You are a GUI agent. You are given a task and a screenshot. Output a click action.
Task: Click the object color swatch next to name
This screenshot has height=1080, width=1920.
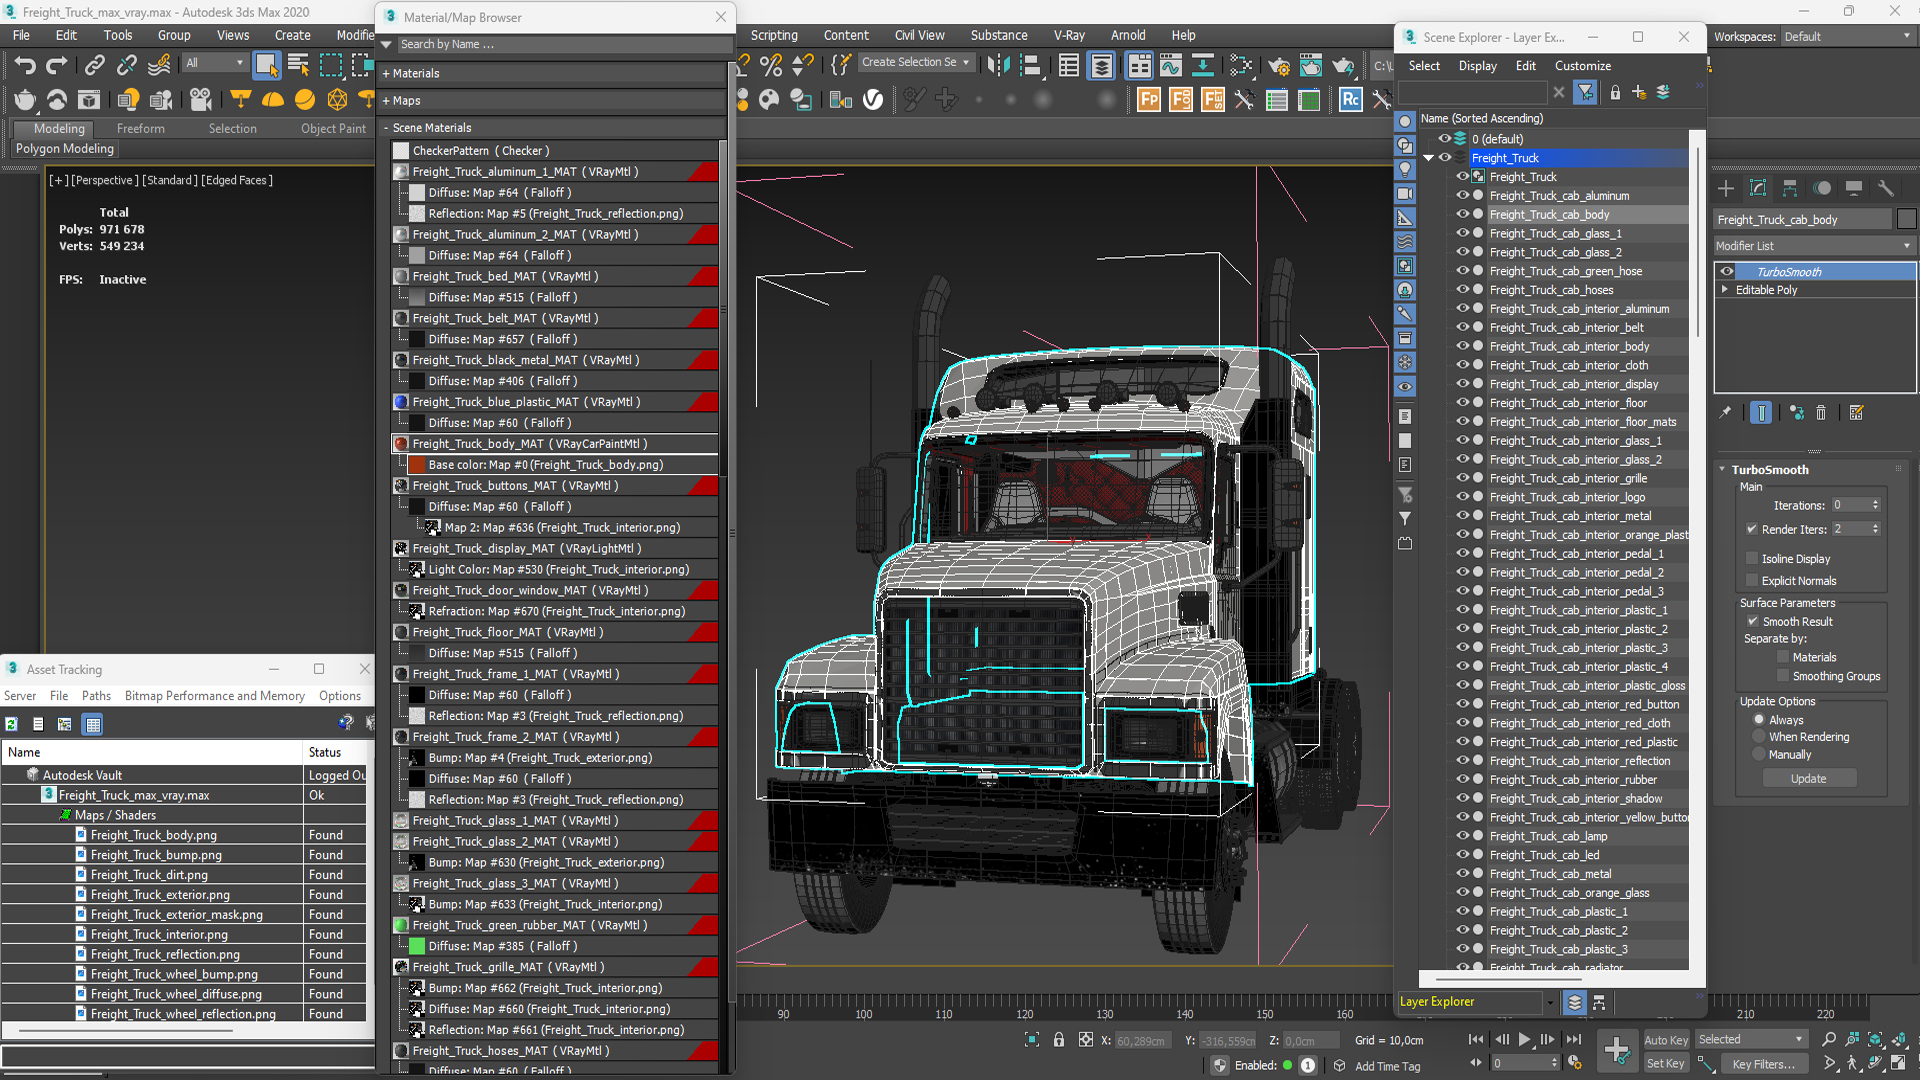pos(1906,220)
